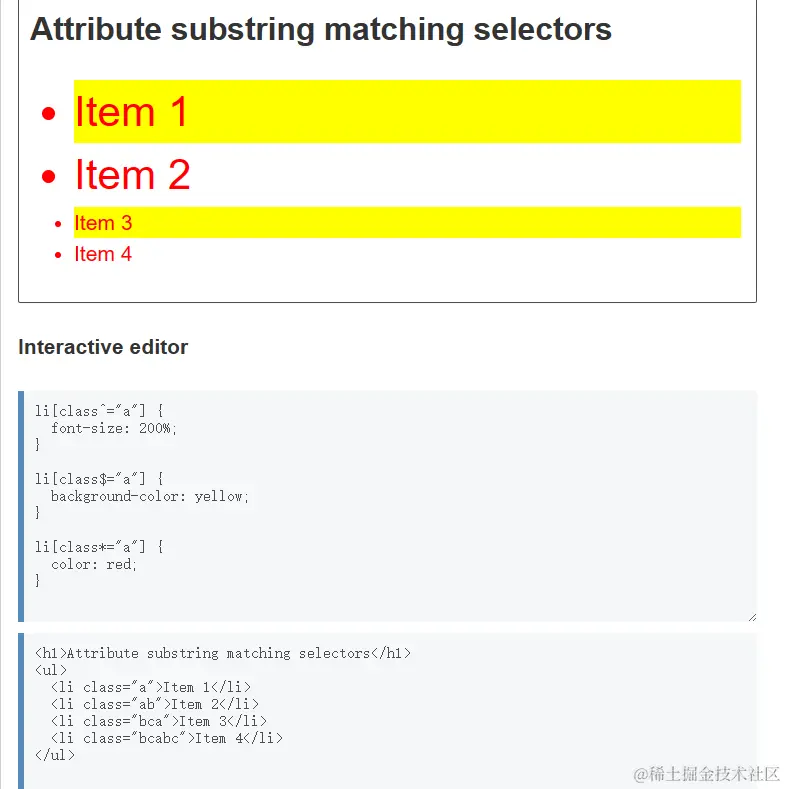Viewport: 786px width, 789px height.
Task: Click the yellow-highlighted "Item 3" text
Action: pos(103,223)
